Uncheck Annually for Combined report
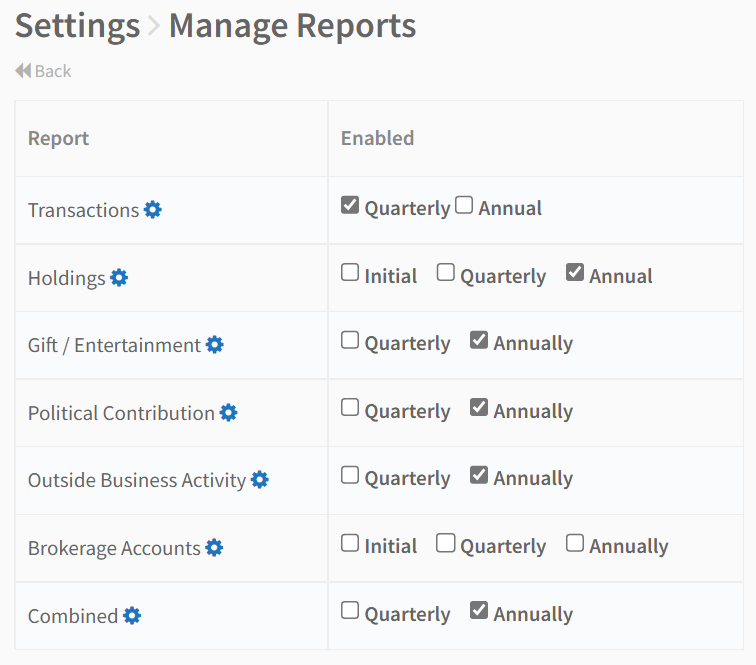The height and width of the screenshot is (665, 756). [x=479, y=610]
